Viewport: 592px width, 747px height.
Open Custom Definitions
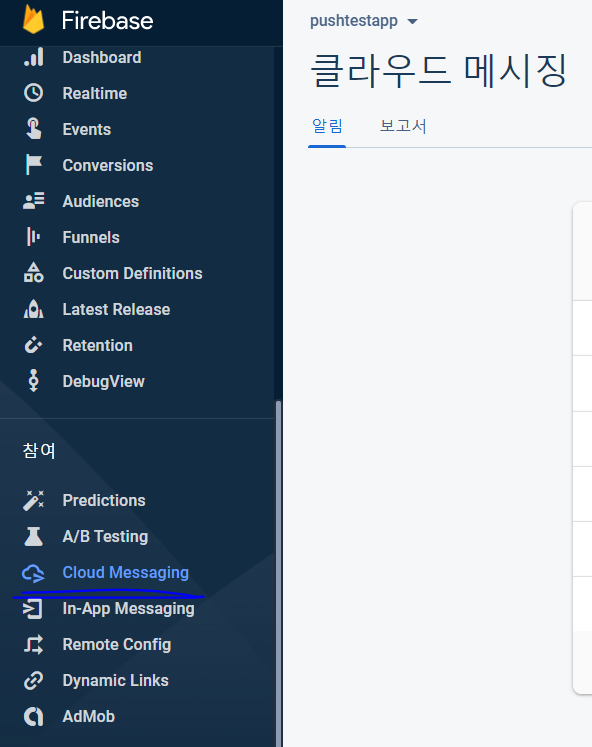point(132,273)
